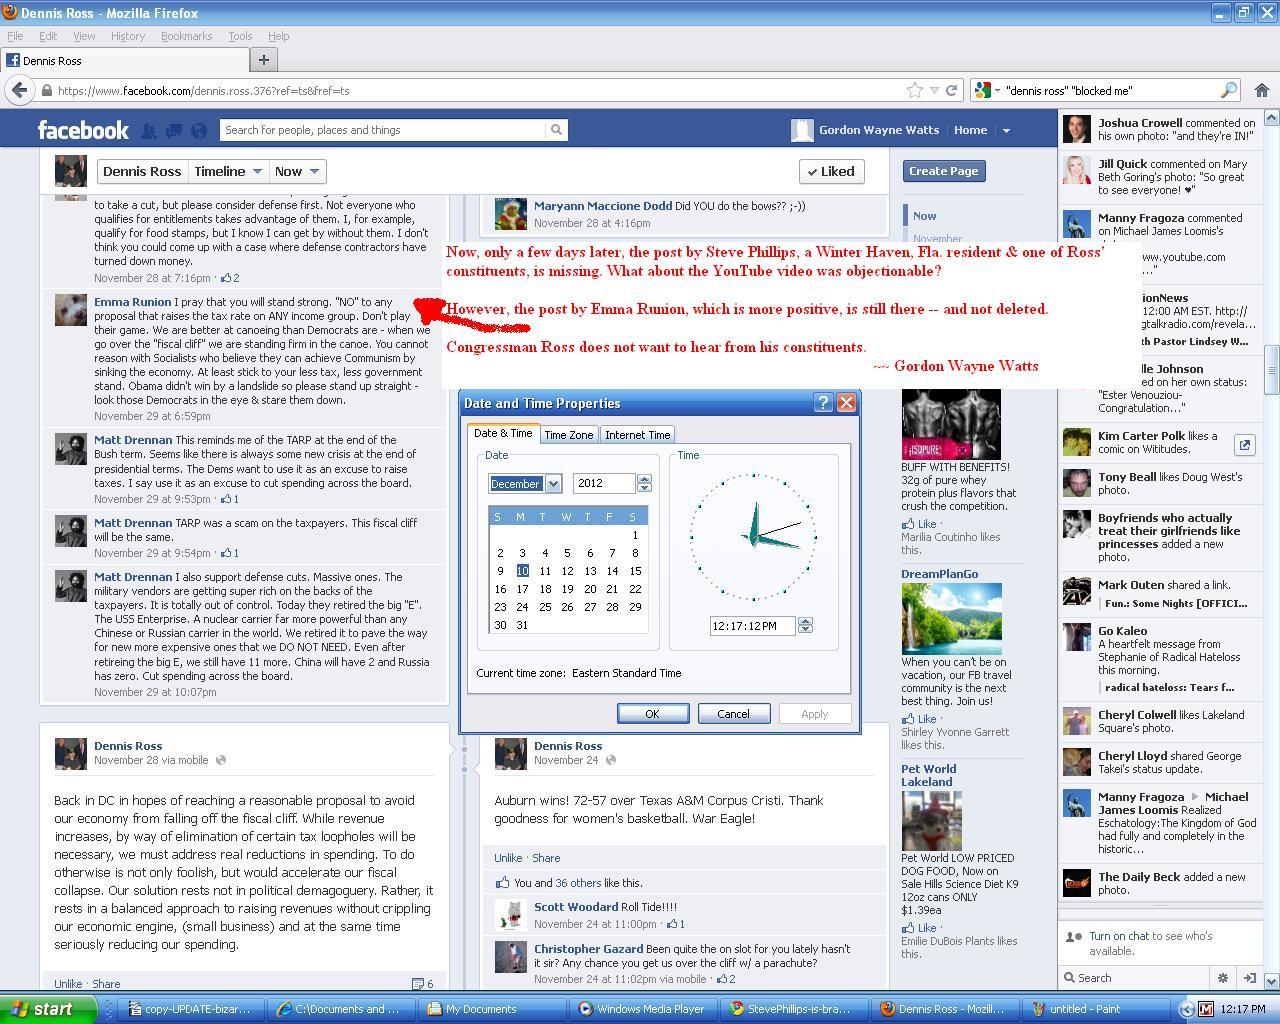The height and width of the screenshot is (1024, 1280).
Task: Click time stepper down arrow
Action: click(x=805, y=630)
